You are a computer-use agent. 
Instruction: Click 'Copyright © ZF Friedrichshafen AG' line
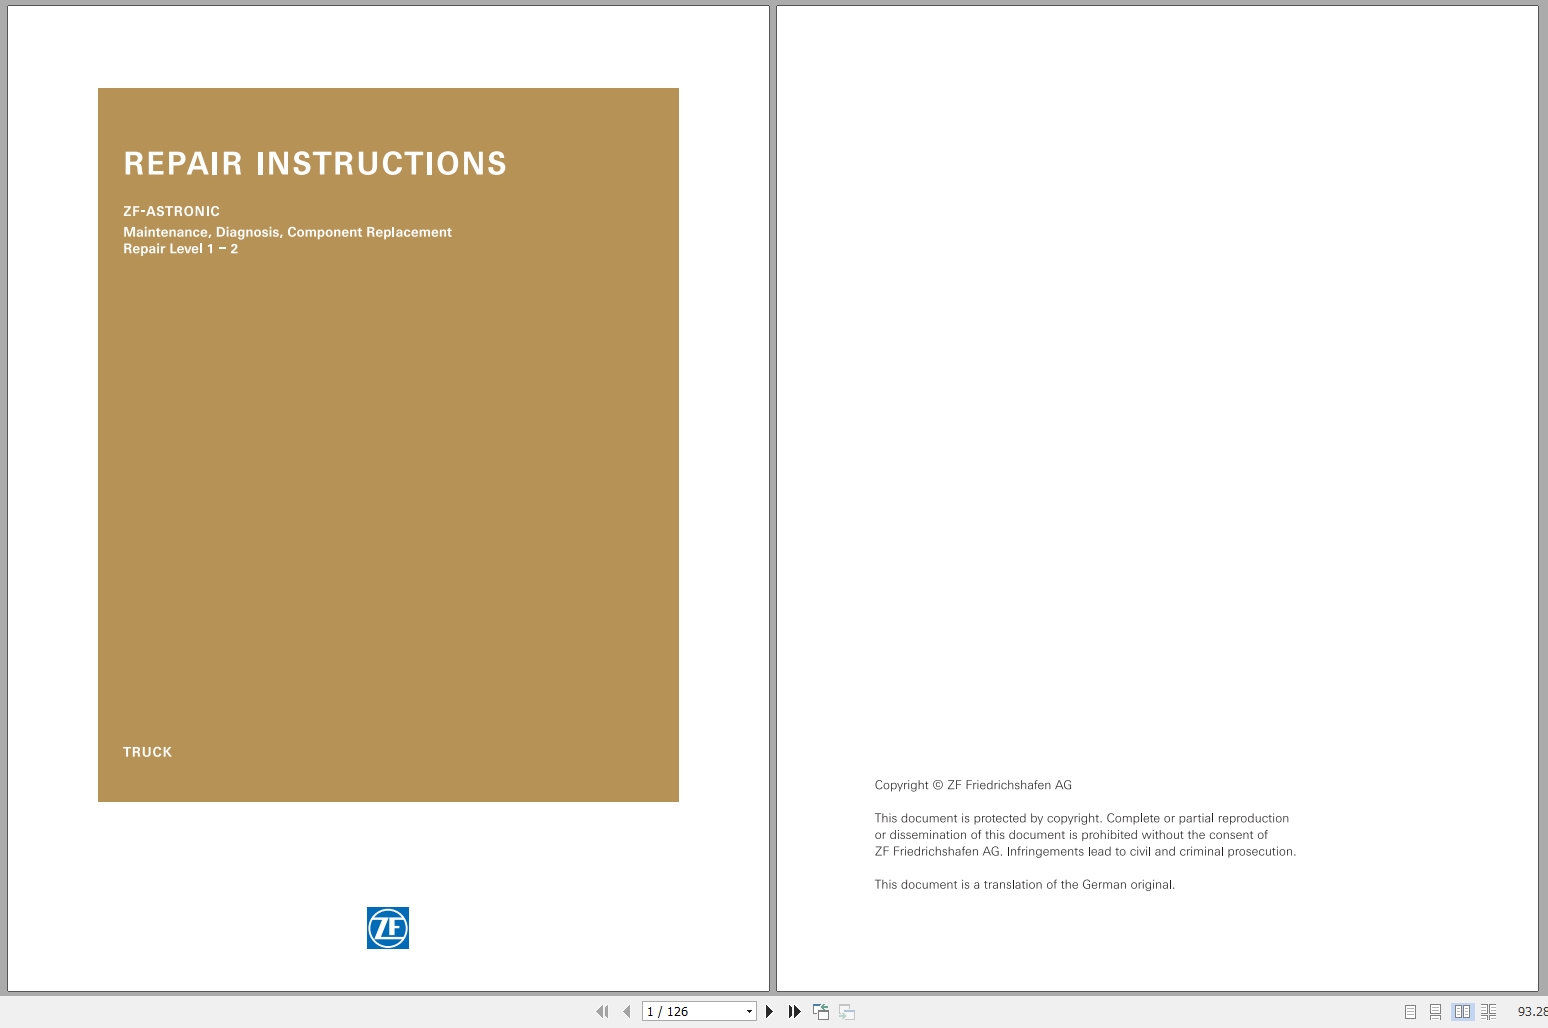pyautogui.click(x=973, y=785)
